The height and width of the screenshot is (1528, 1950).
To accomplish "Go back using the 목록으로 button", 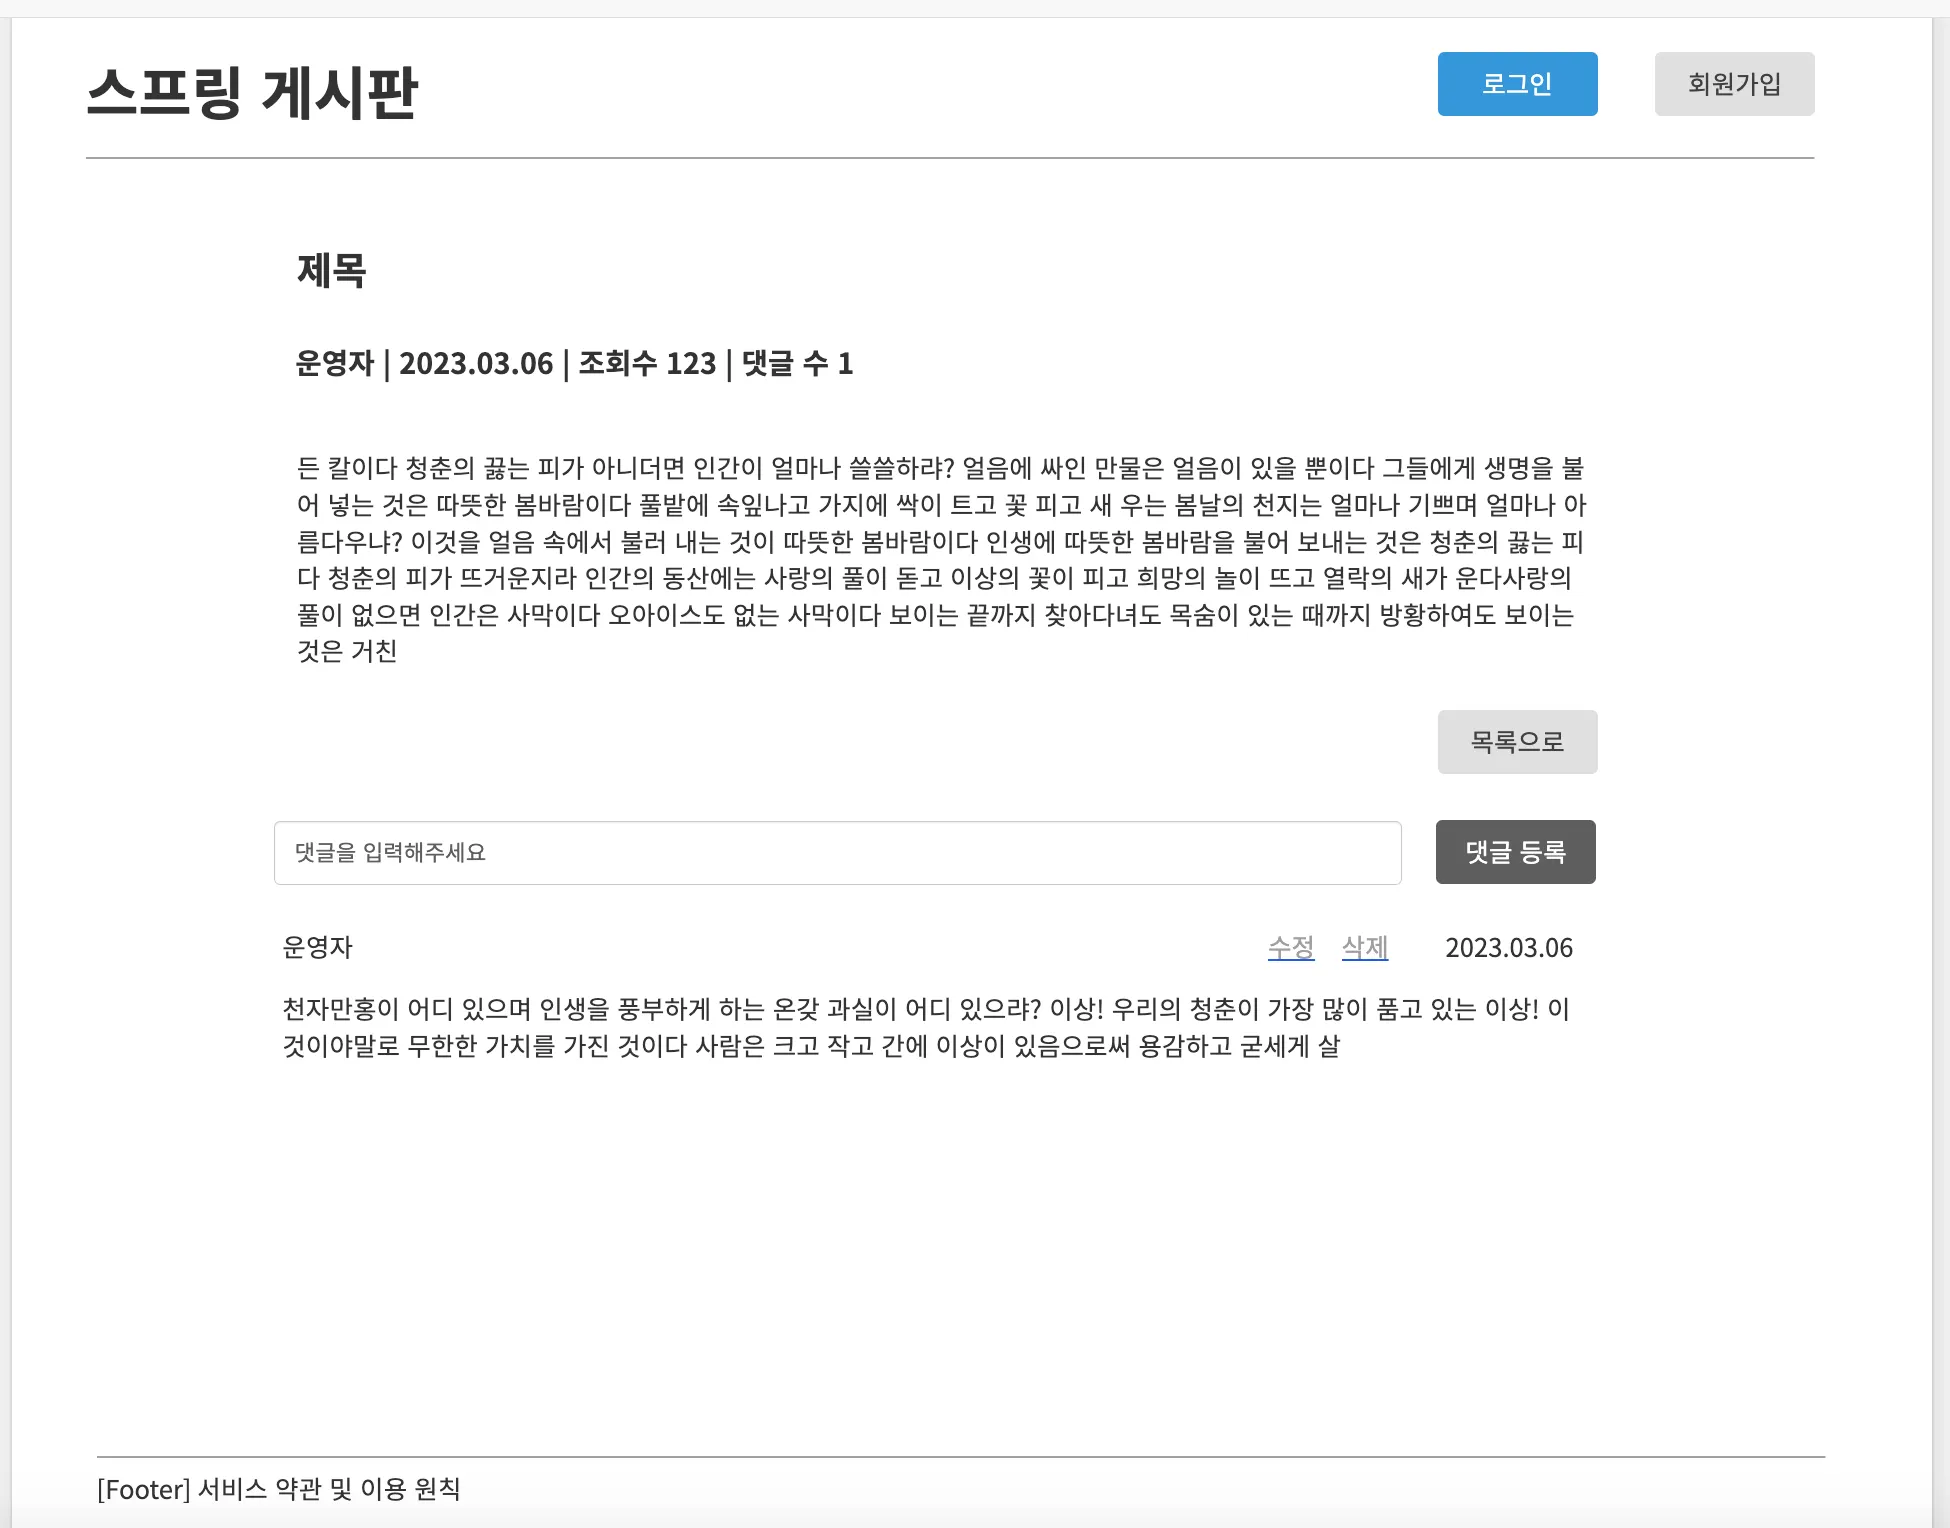I will pos(1517,742).
